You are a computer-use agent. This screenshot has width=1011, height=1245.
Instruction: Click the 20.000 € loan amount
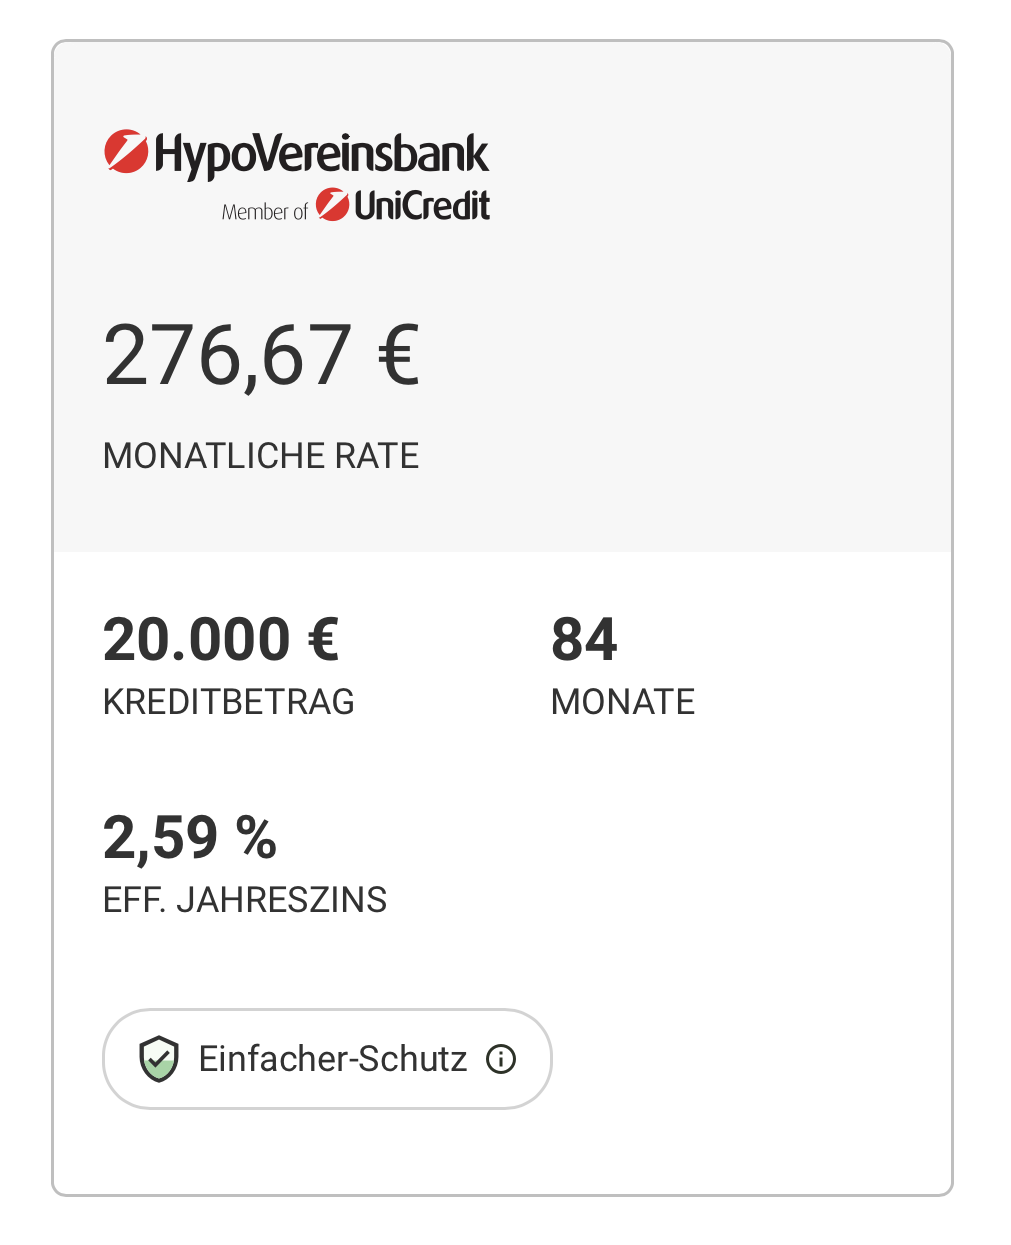[221, 640]
